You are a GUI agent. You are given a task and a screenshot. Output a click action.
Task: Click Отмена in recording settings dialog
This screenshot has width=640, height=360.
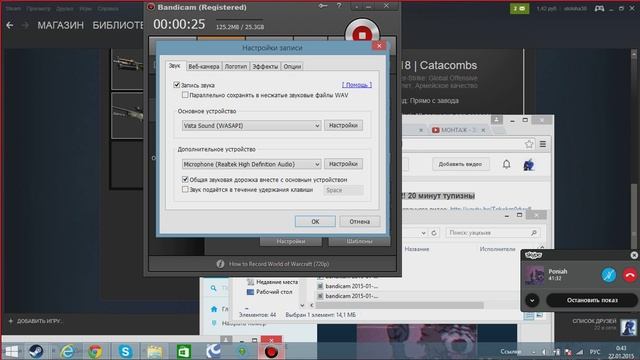pyautogui.click(x=360, y=221)
